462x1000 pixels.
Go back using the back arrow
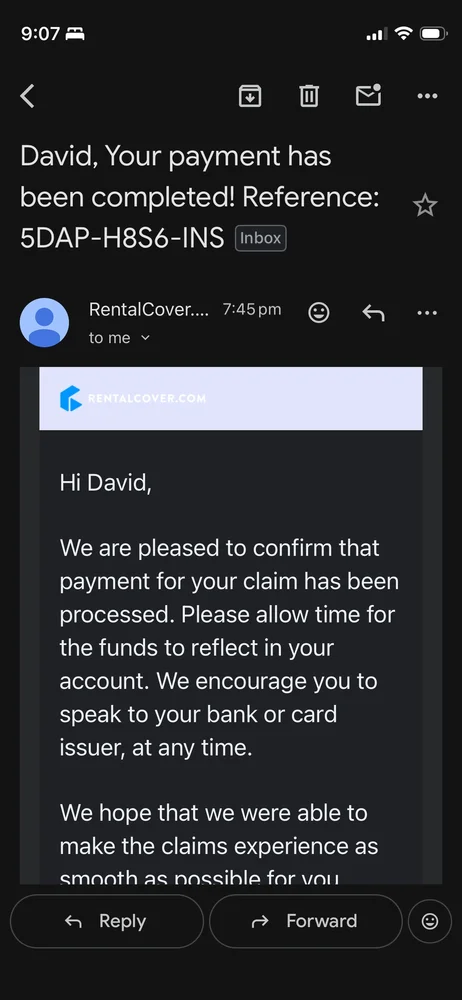pyautogui.click(x=27, y=96)
